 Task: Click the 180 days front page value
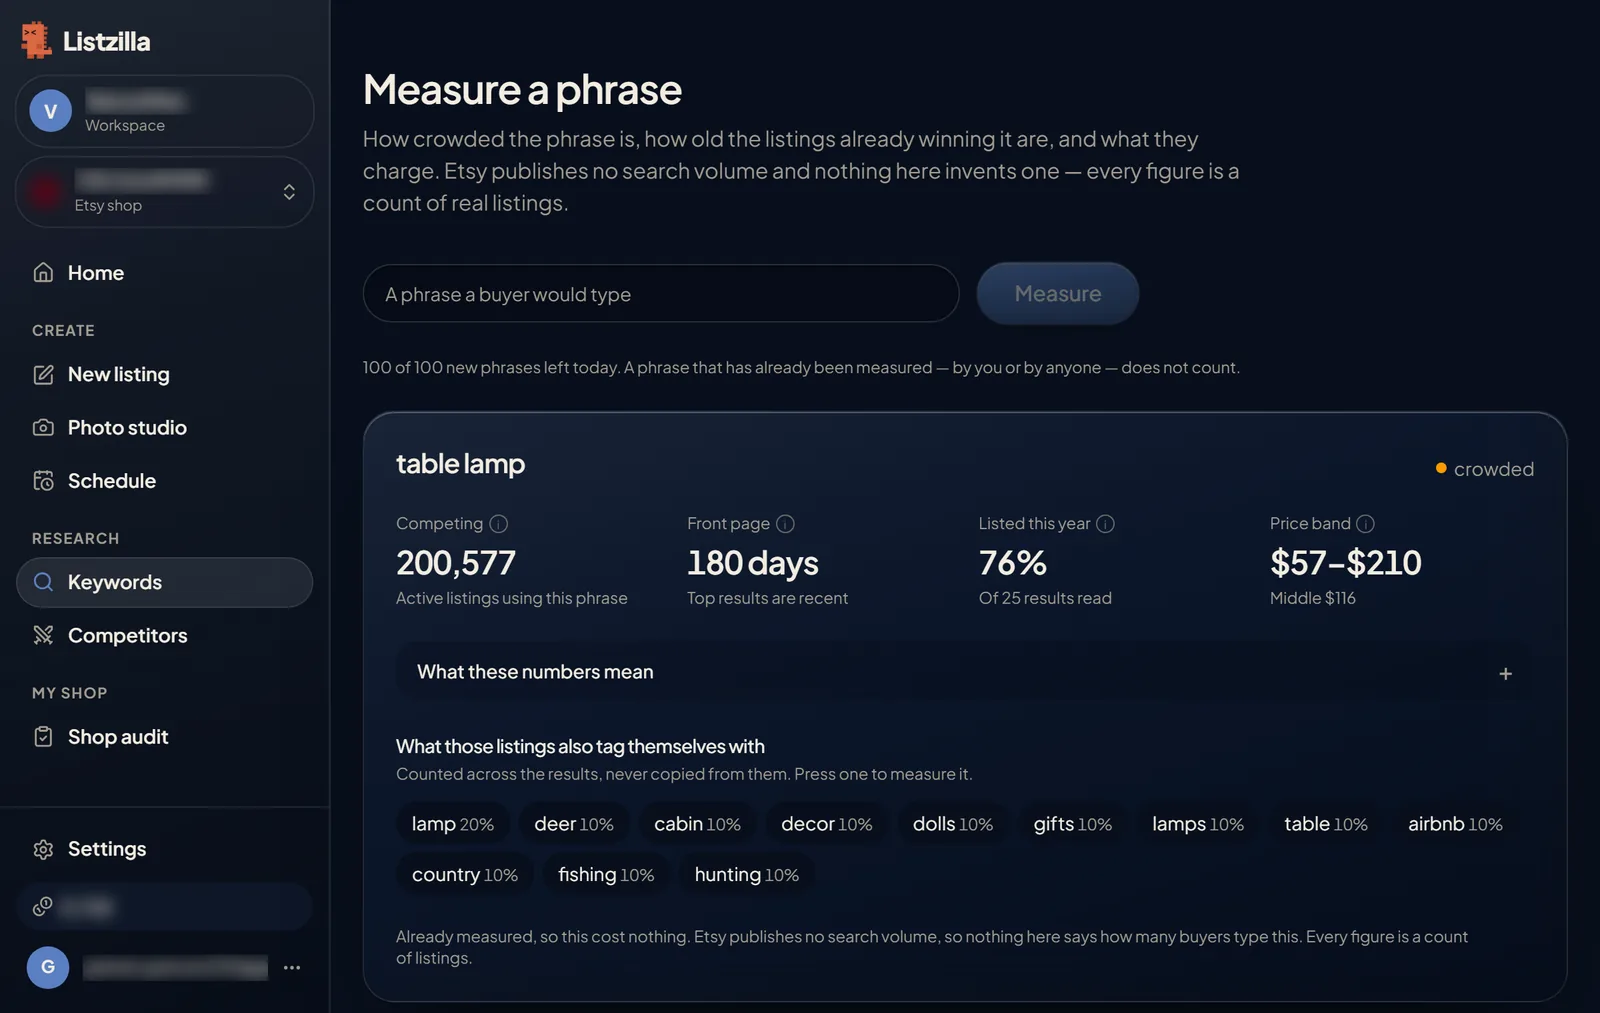pyautogui.click(x=753, y=563)
